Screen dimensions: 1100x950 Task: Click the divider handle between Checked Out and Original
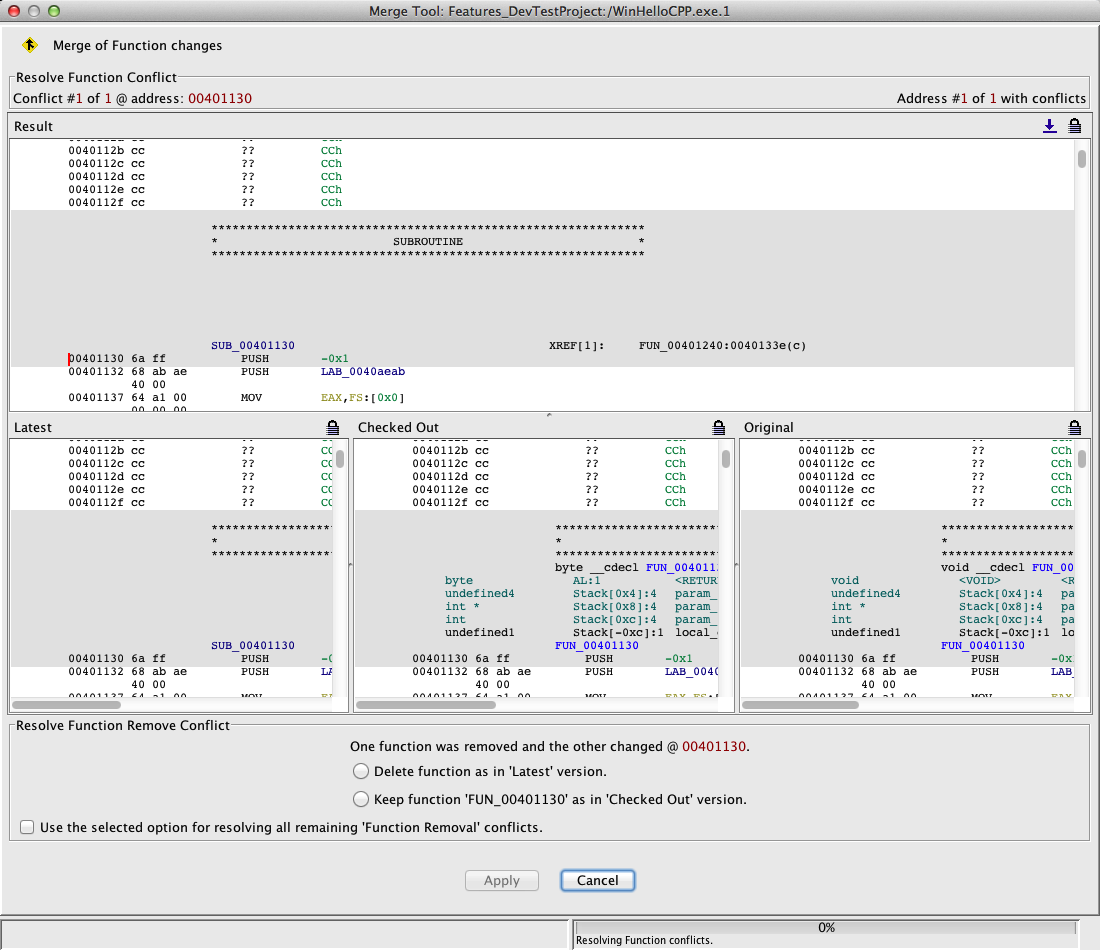pos(735,565)
